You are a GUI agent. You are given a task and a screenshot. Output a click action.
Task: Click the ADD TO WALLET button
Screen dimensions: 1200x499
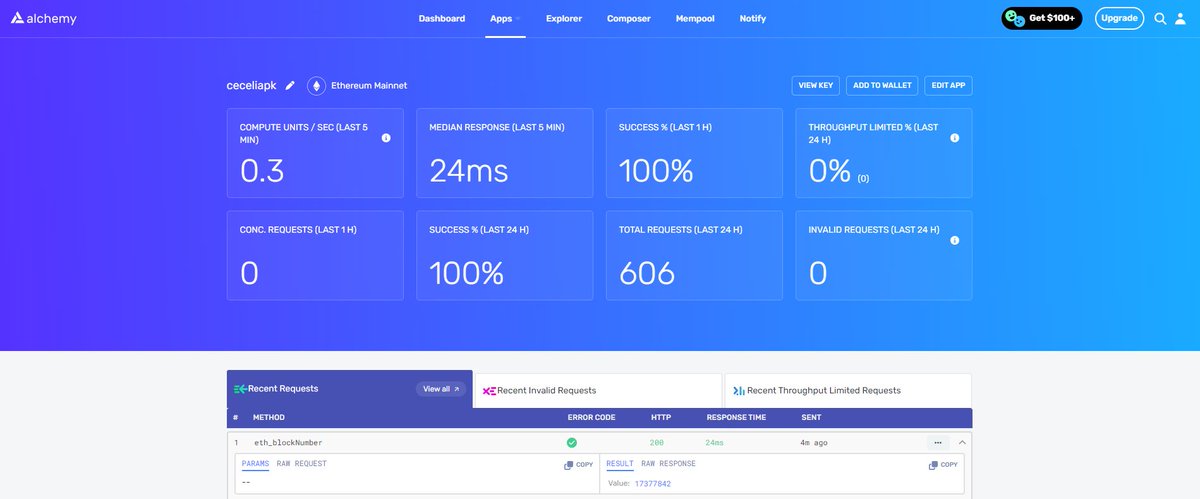coord(882,86)
